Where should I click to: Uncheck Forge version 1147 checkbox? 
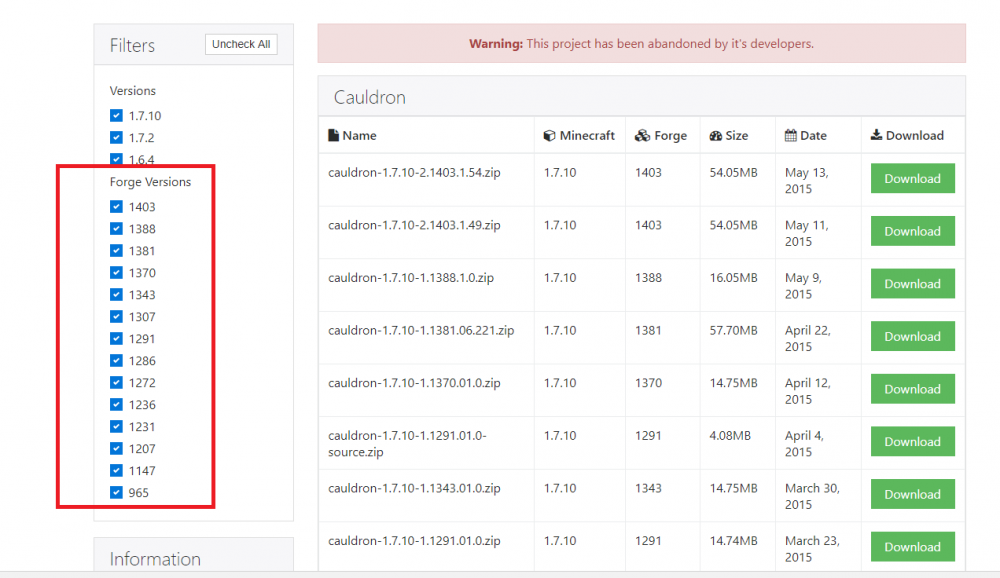tap(116, 471)
